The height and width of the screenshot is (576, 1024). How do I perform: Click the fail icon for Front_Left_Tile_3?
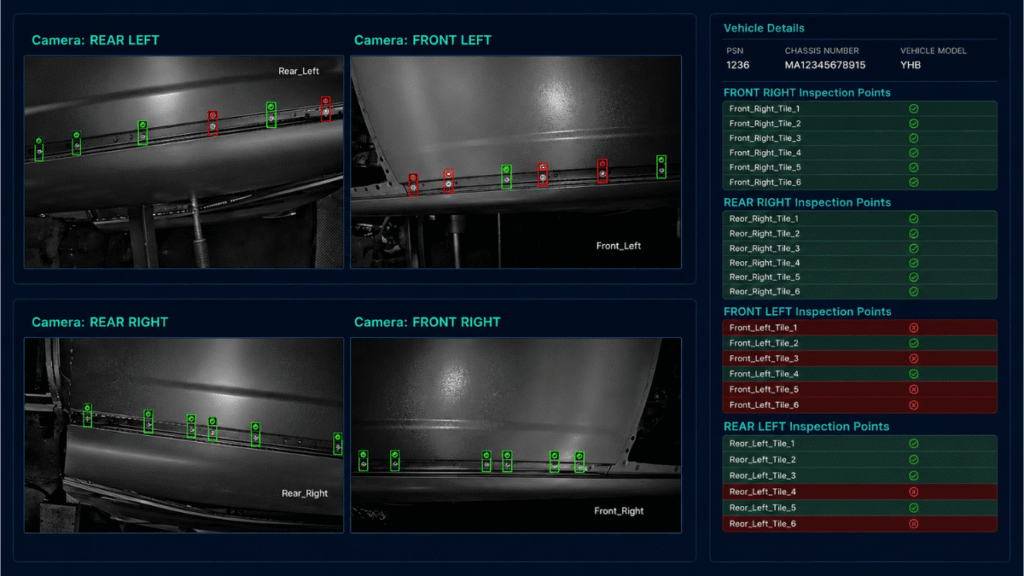coord(914,359)
